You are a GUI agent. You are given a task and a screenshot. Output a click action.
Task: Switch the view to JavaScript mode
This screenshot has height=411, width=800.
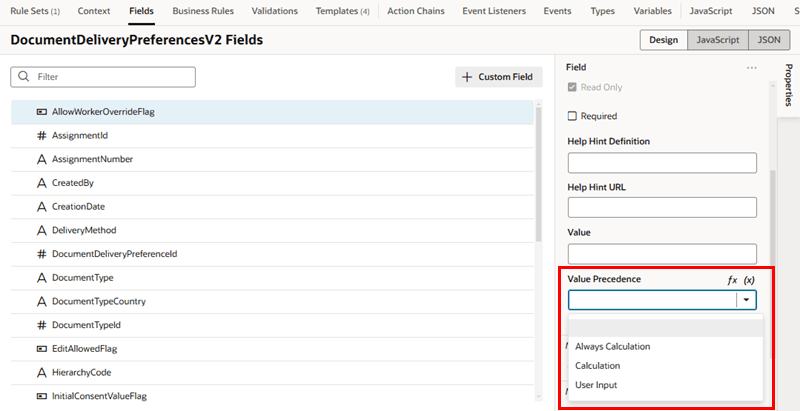[x=718, y=40]
